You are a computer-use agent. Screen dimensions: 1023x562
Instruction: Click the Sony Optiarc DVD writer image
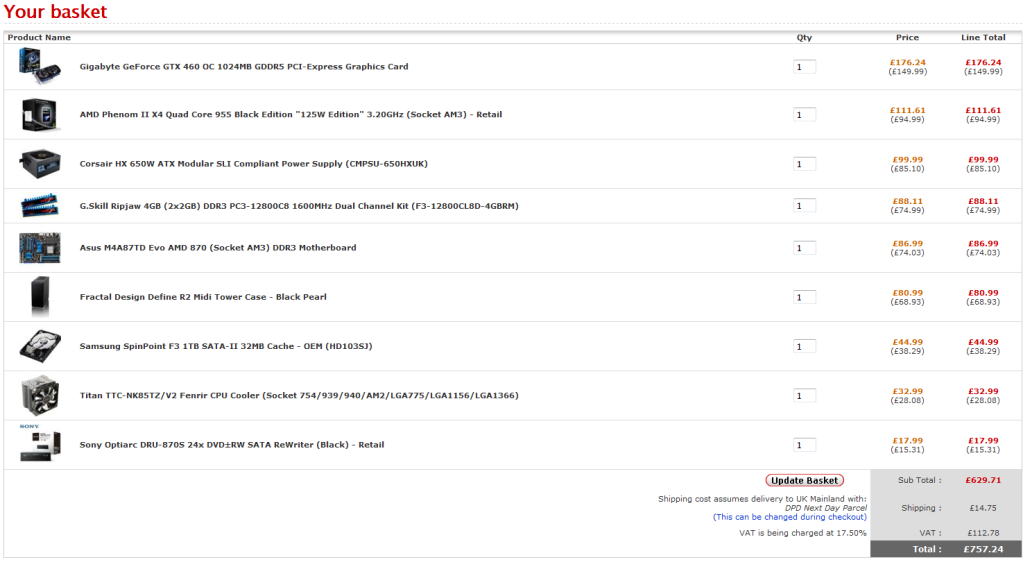click(40, 444)
